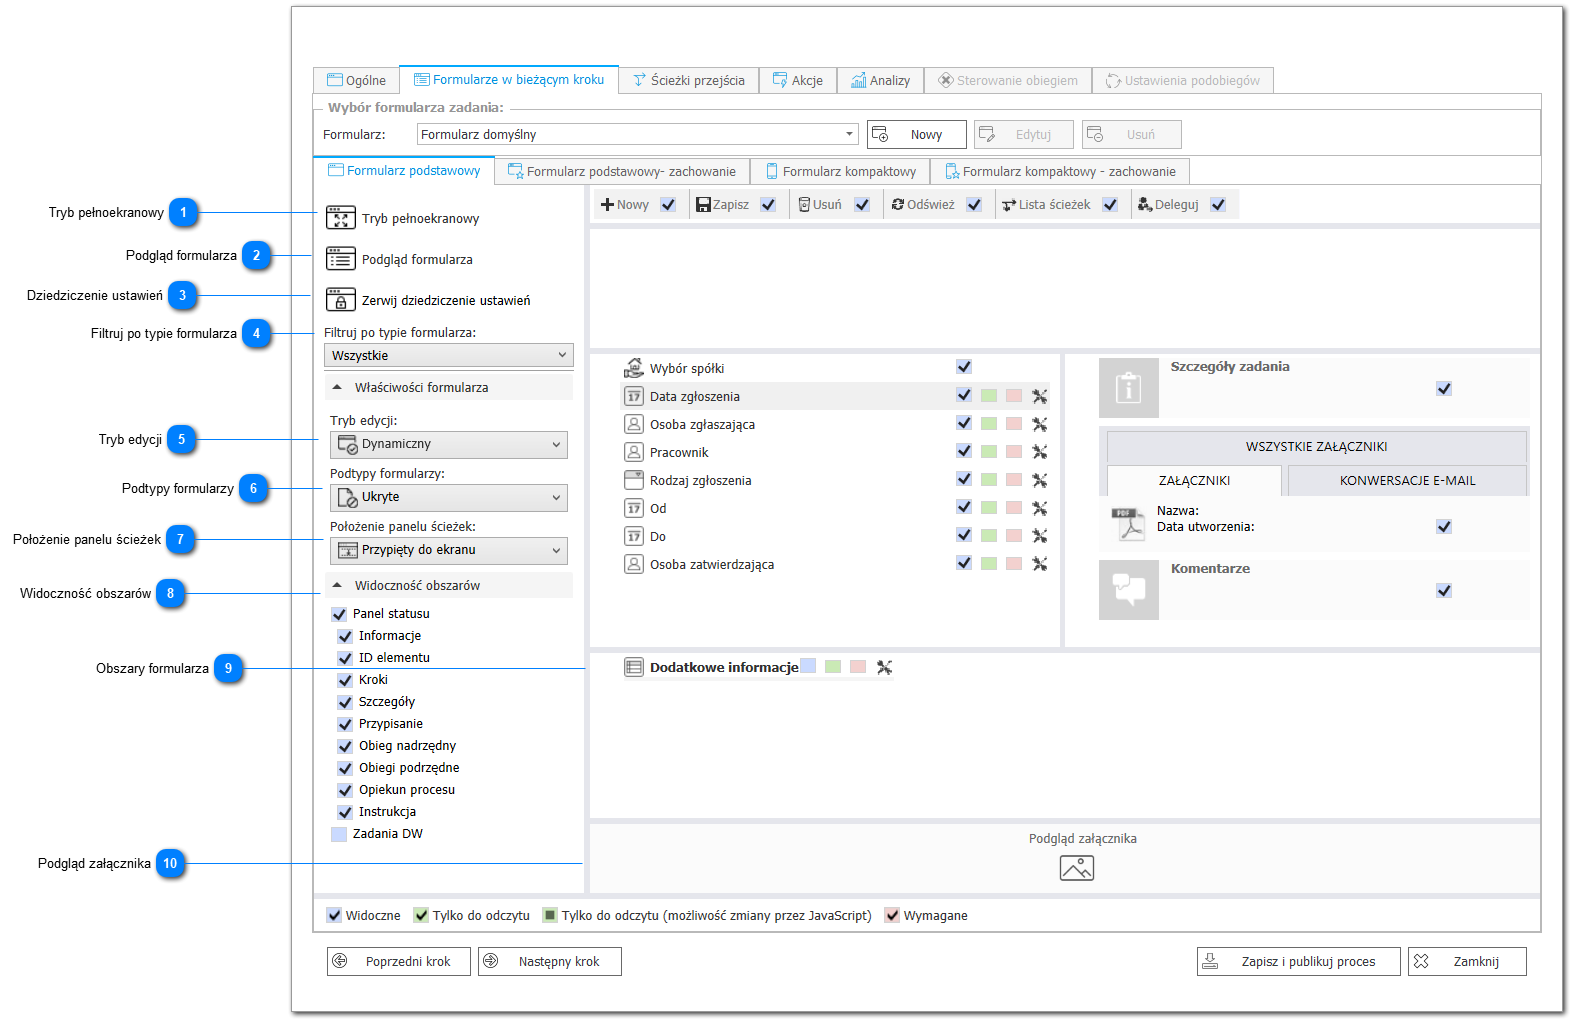Open Podgląd formularza preview icon
The width and height of the screenshot is (1573, 1022).
(340, 259)
